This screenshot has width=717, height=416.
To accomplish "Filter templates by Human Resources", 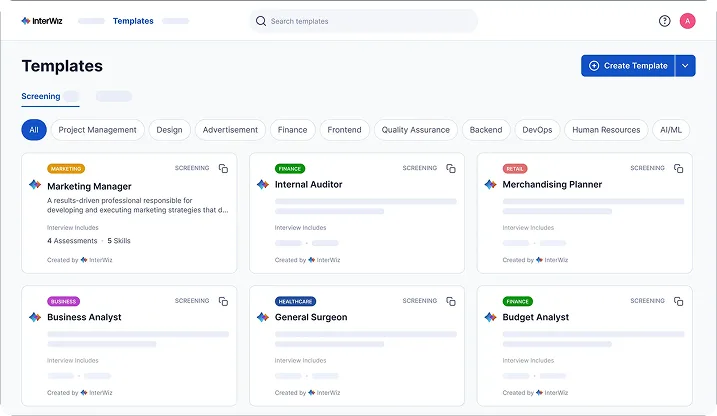I will tap(606, 130).
